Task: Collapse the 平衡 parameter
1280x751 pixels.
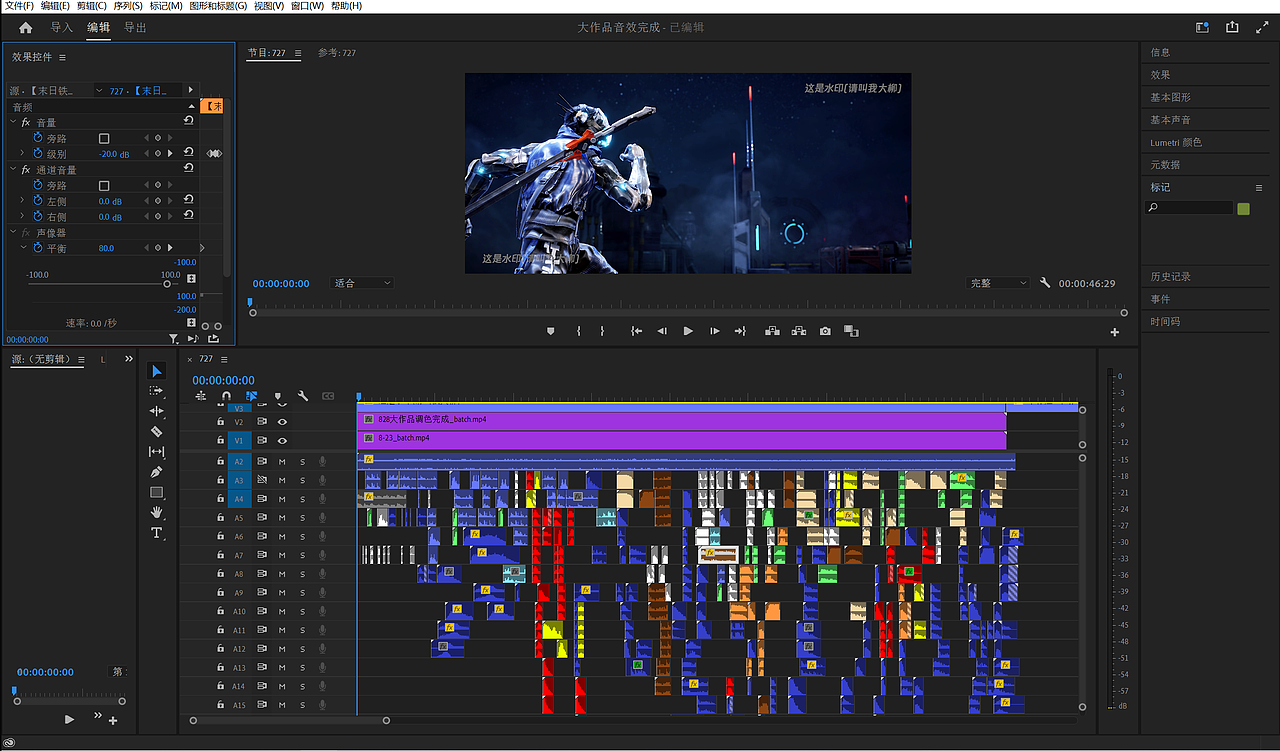Action: 23,247
